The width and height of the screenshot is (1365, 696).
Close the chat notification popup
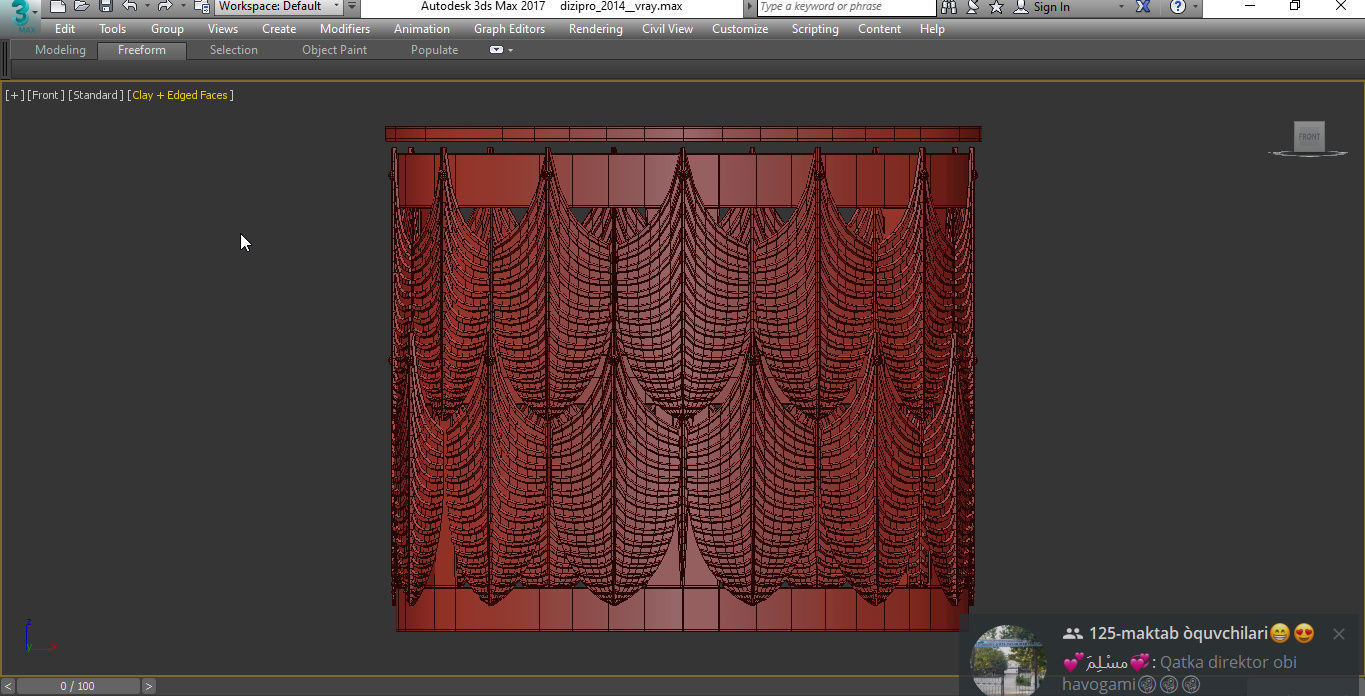click(1339, 633)
